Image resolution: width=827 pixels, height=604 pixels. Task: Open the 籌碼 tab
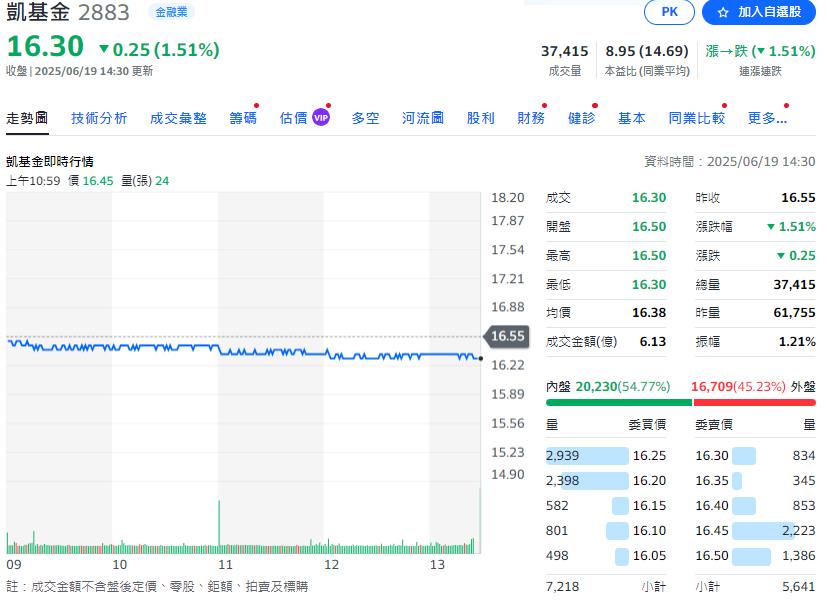(x=243, y=118)
